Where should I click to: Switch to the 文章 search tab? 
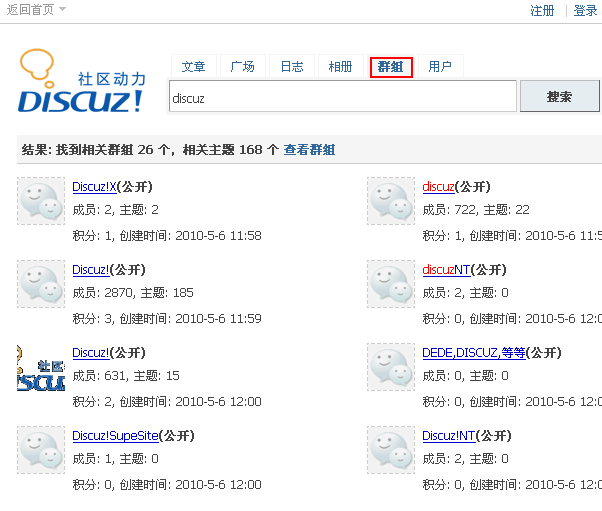(193, 67)
